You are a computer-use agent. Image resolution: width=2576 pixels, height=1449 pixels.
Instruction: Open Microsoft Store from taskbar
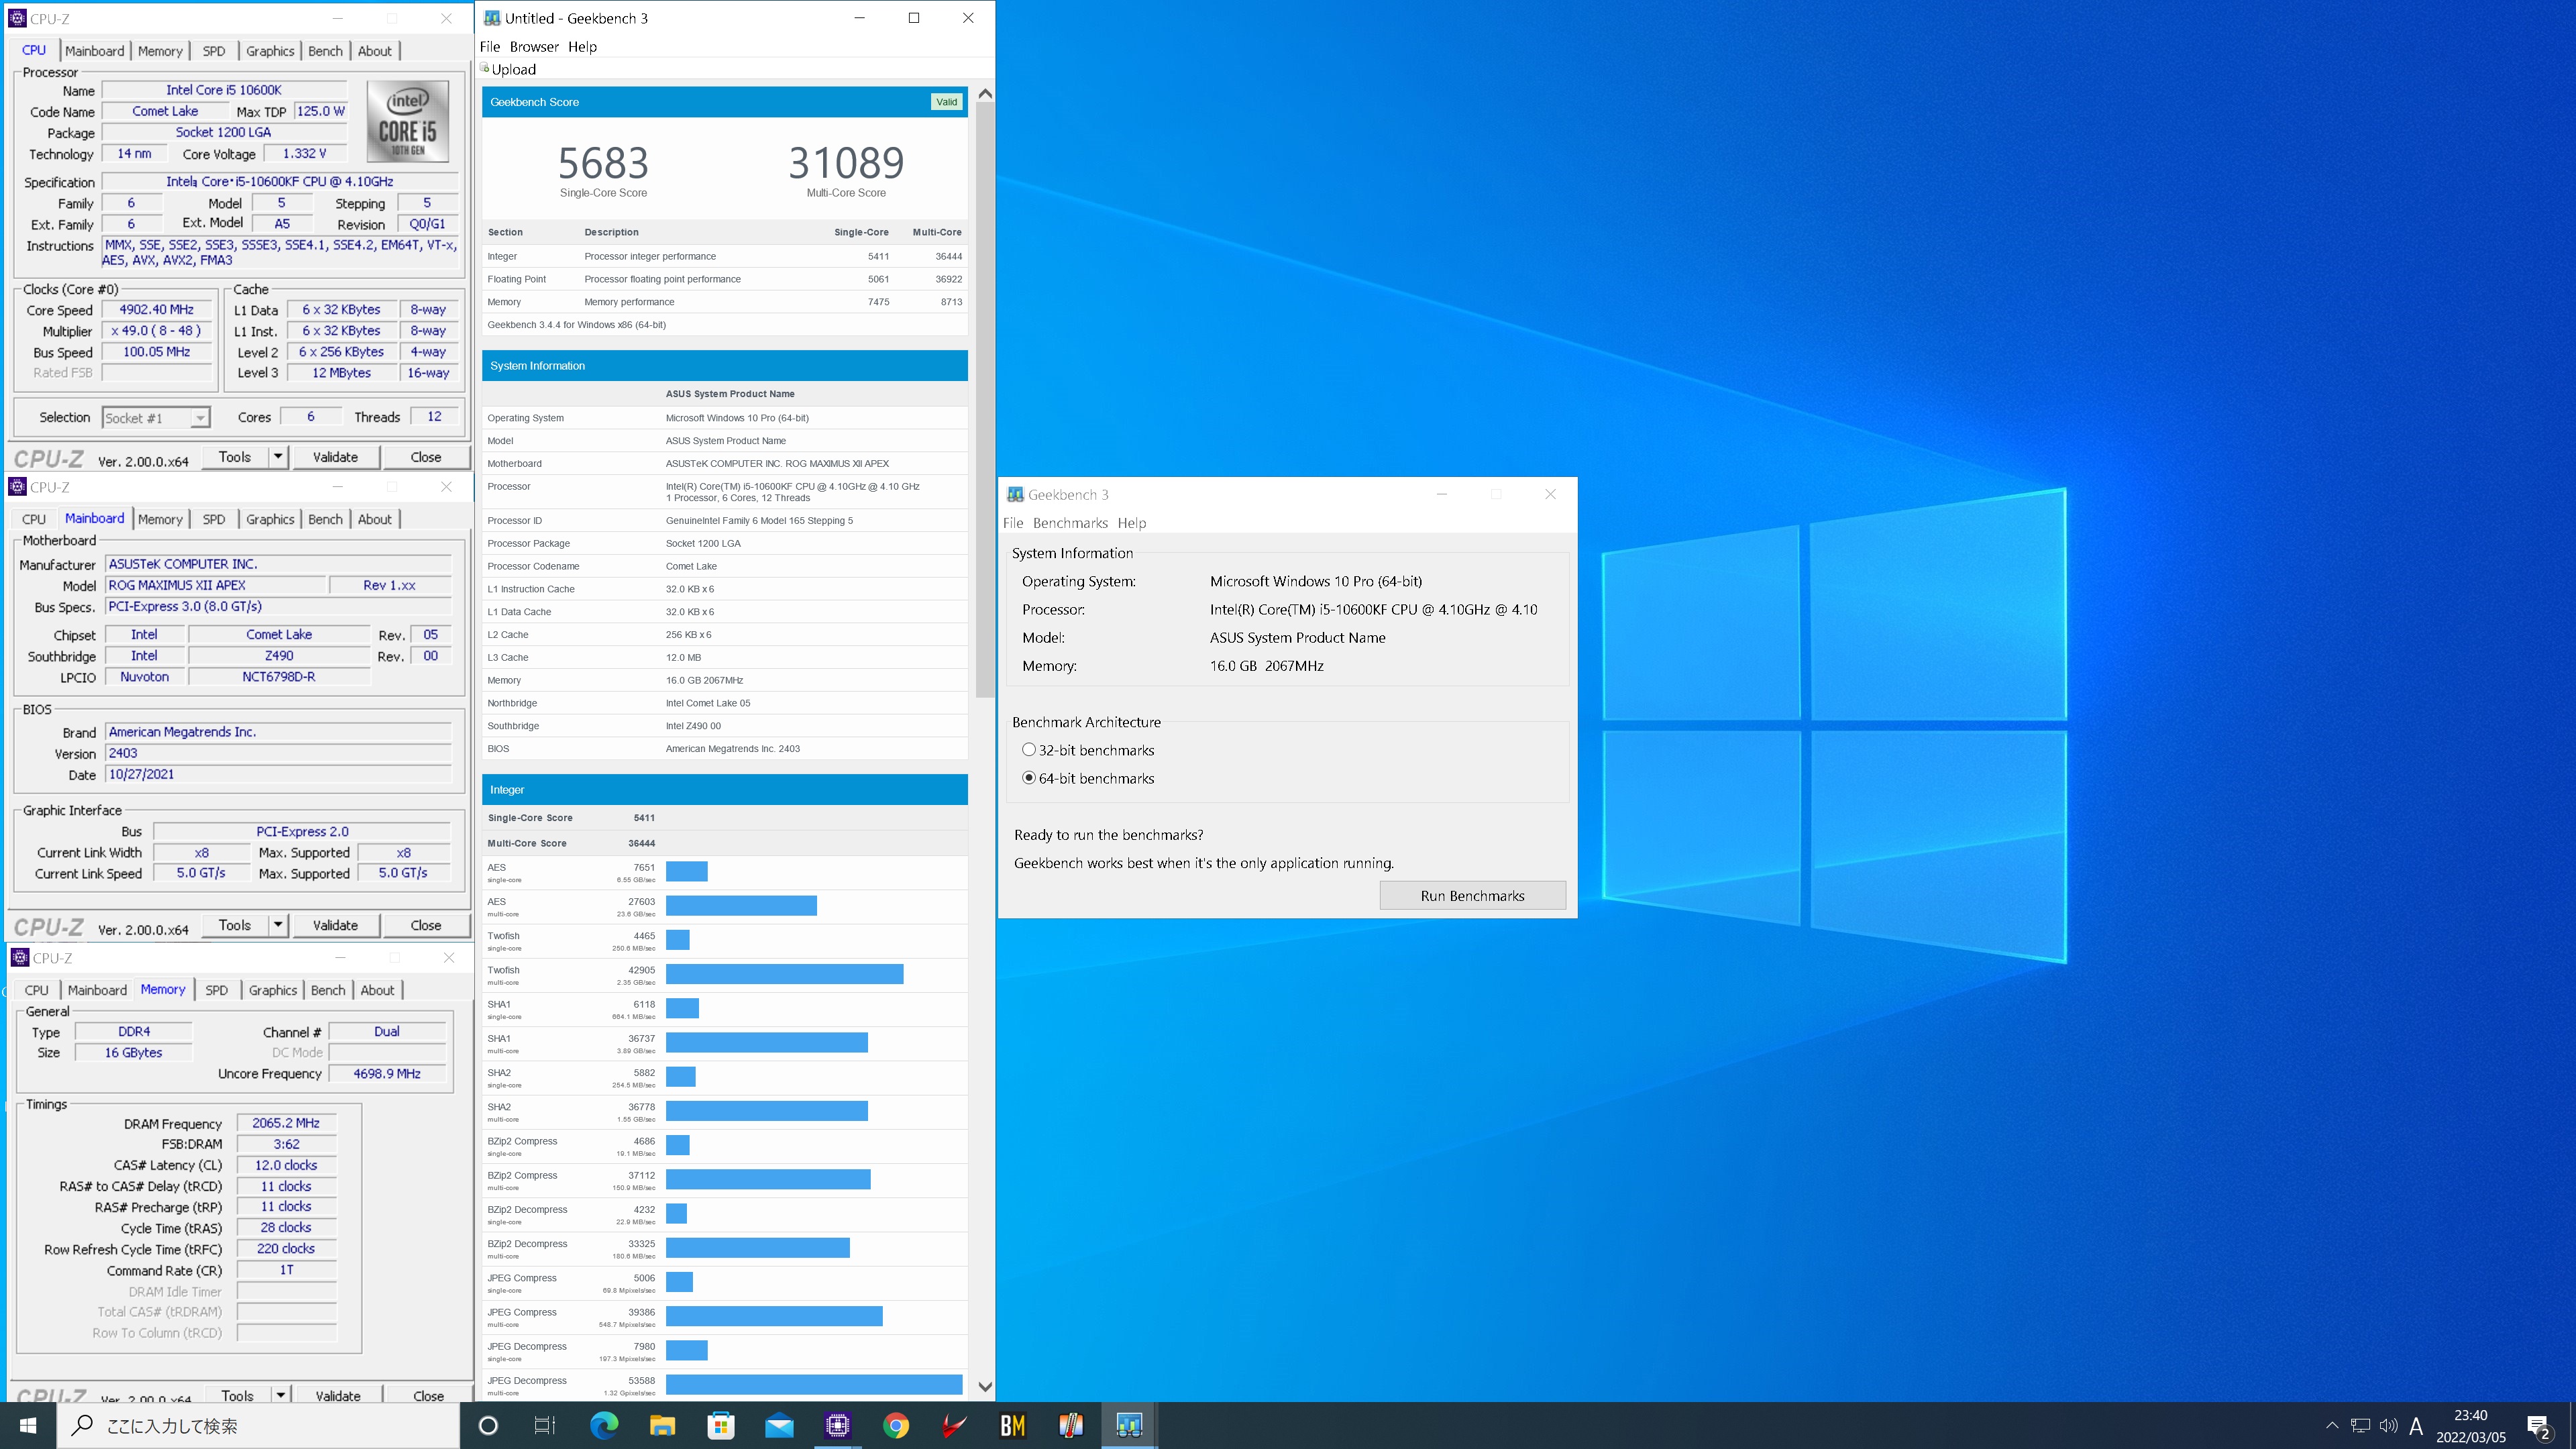tap(721, 1425)
